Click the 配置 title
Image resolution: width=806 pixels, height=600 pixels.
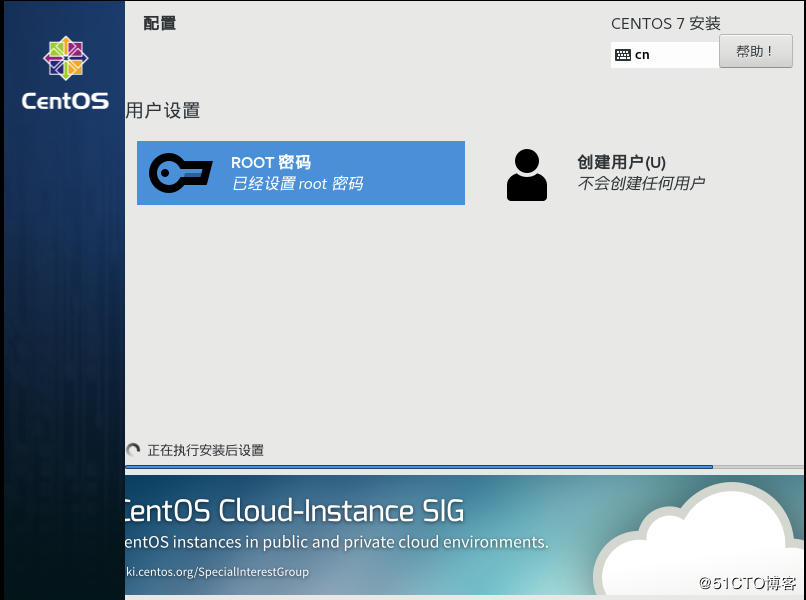(160, 23)
